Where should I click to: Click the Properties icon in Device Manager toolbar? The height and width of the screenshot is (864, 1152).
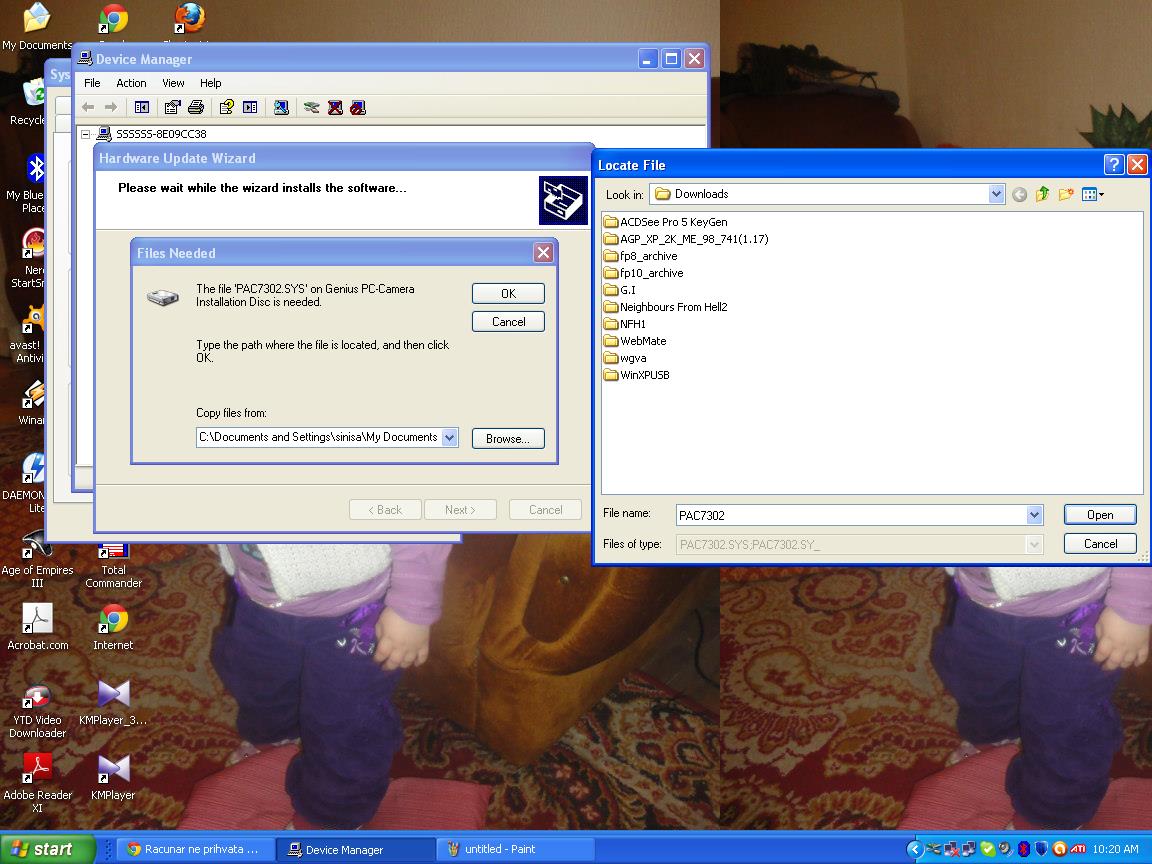(172, 107)
